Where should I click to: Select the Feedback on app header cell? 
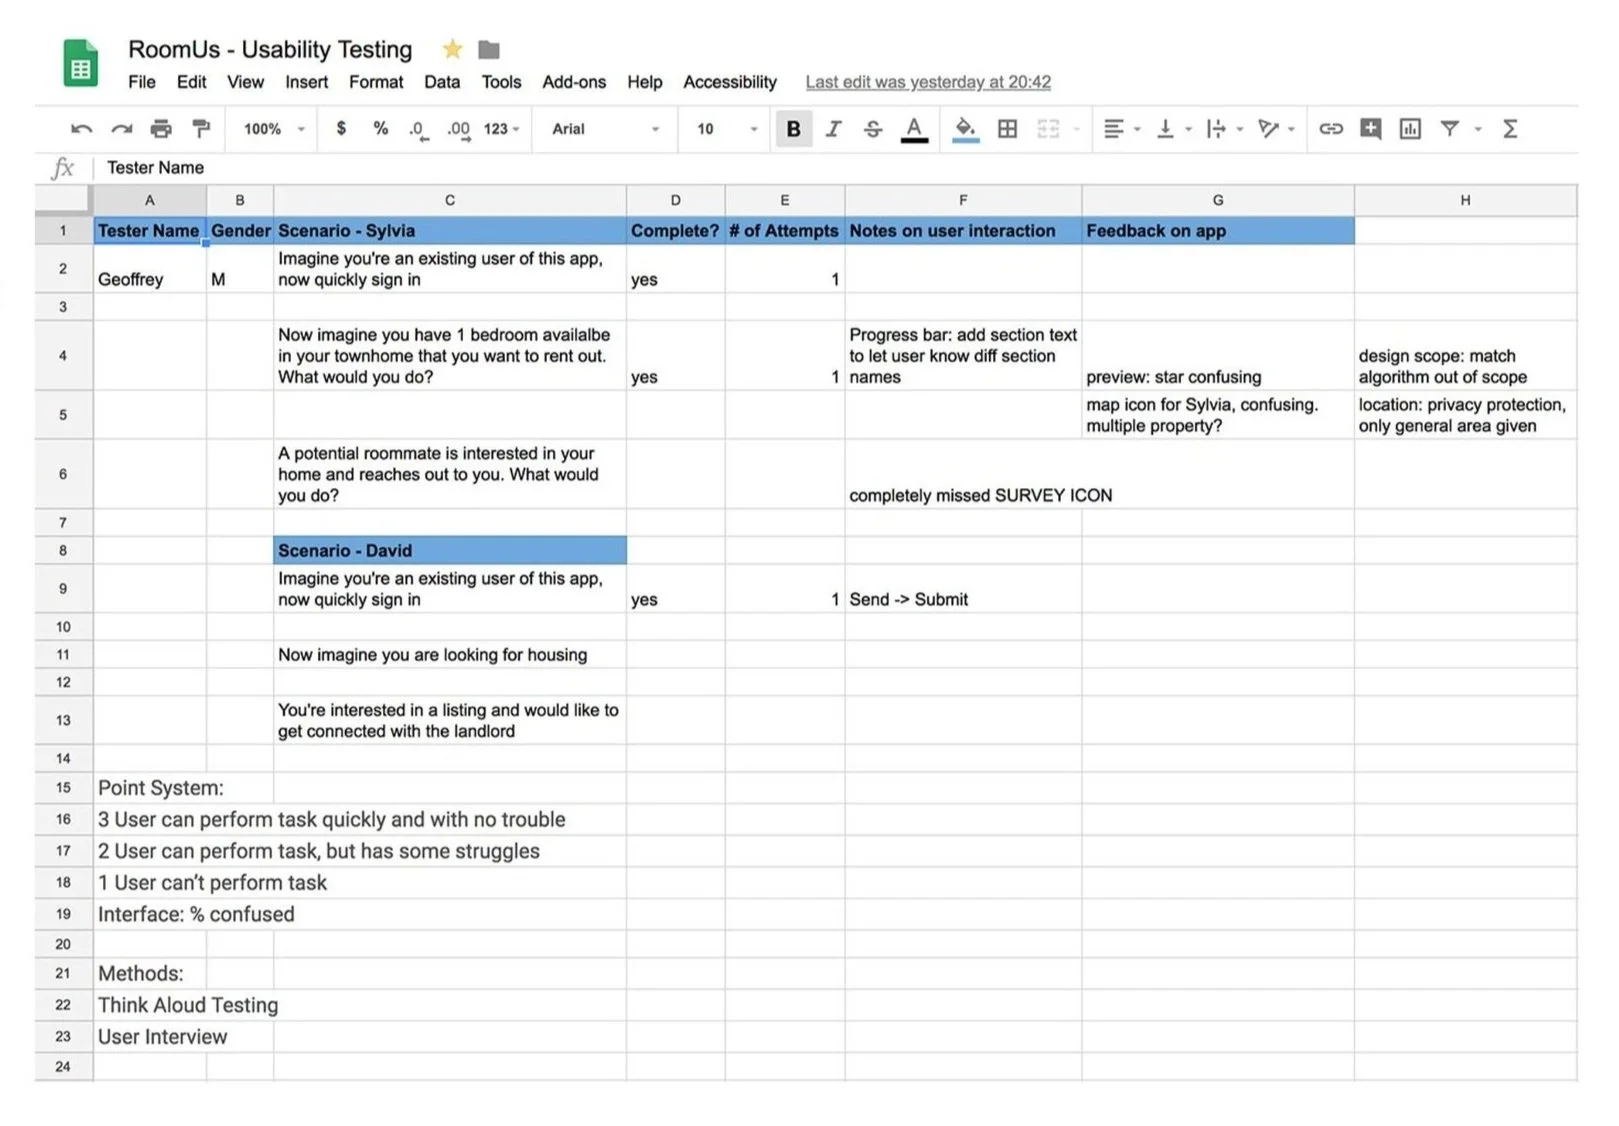pyautogui.click(x=1218, y=230)
